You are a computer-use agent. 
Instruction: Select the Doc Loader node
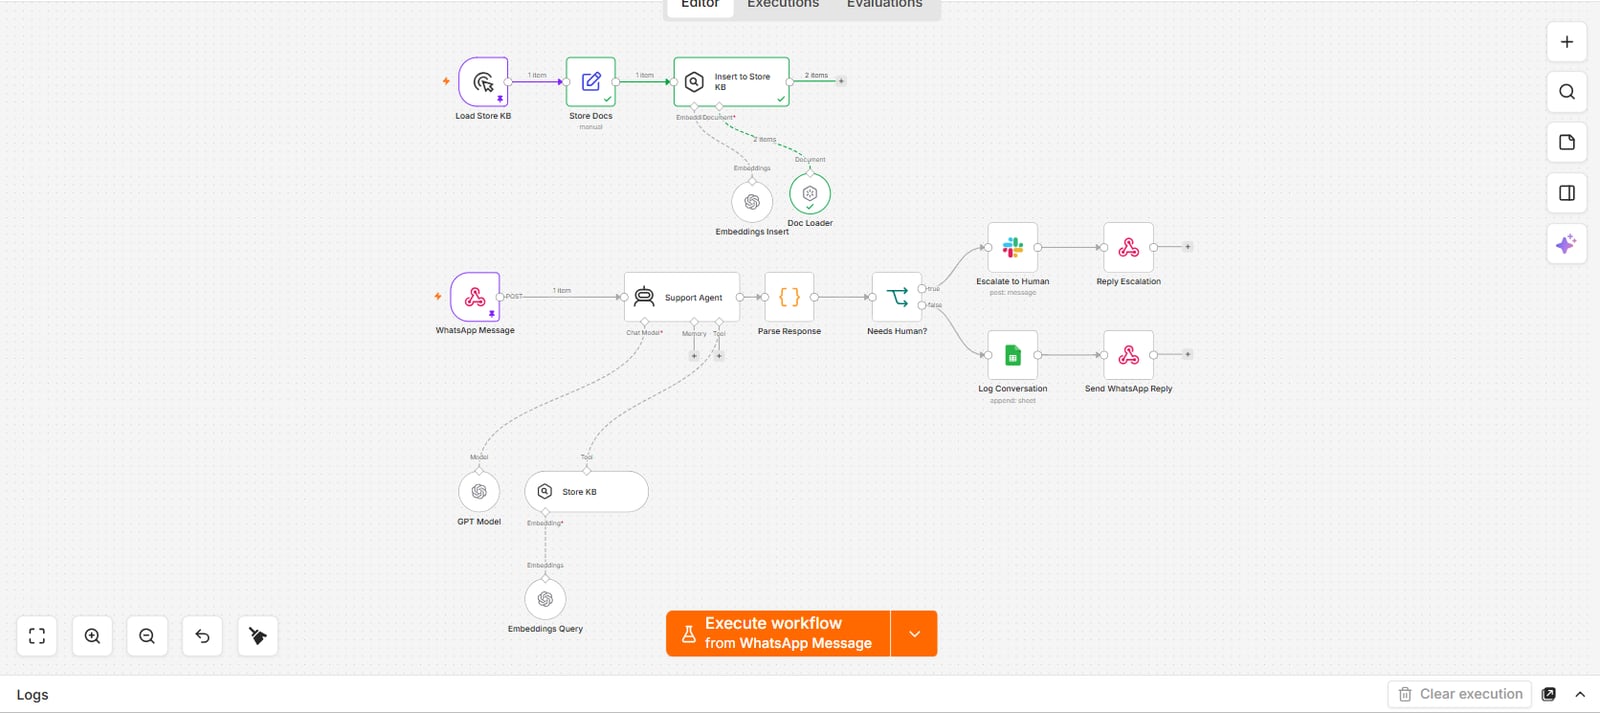810,193
